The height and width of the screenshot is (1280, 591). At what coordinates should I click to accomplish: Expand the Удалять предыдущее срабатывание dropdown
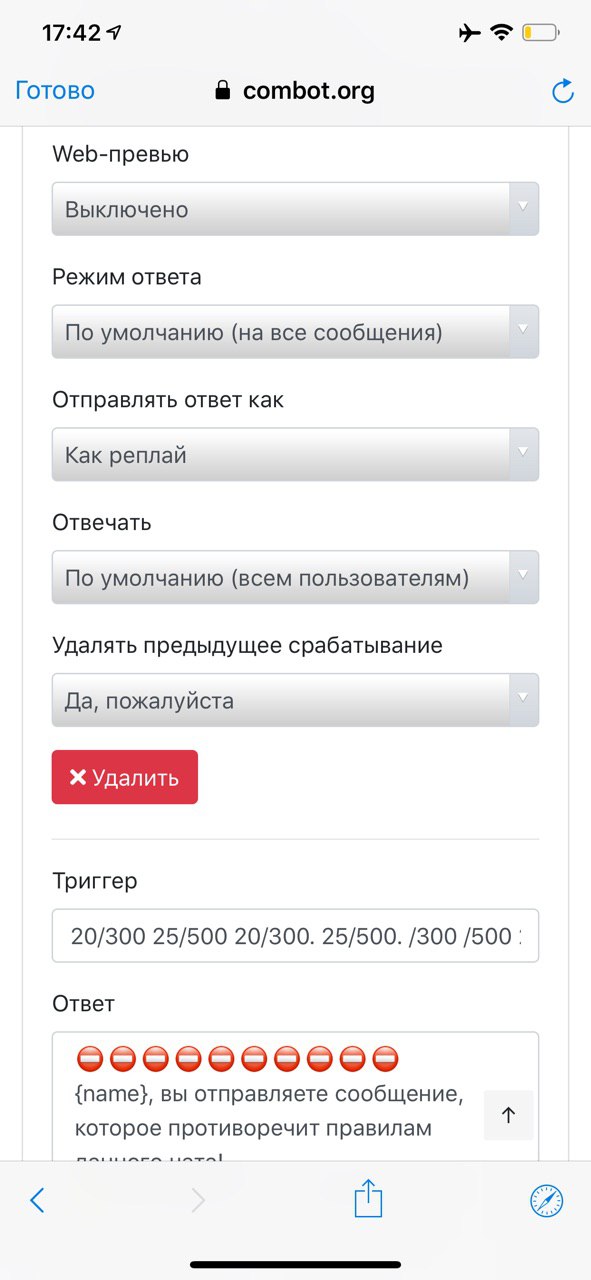pos(295,700)
